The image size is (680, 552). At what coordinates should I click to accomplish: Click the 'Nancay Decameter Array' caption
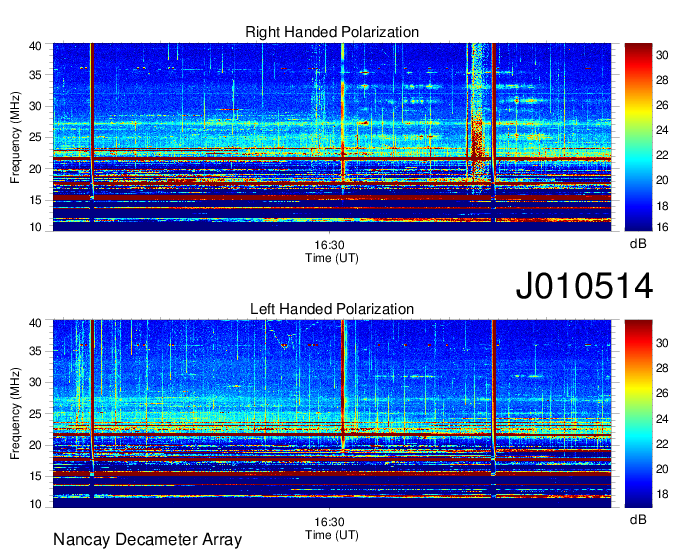(147, 540)
